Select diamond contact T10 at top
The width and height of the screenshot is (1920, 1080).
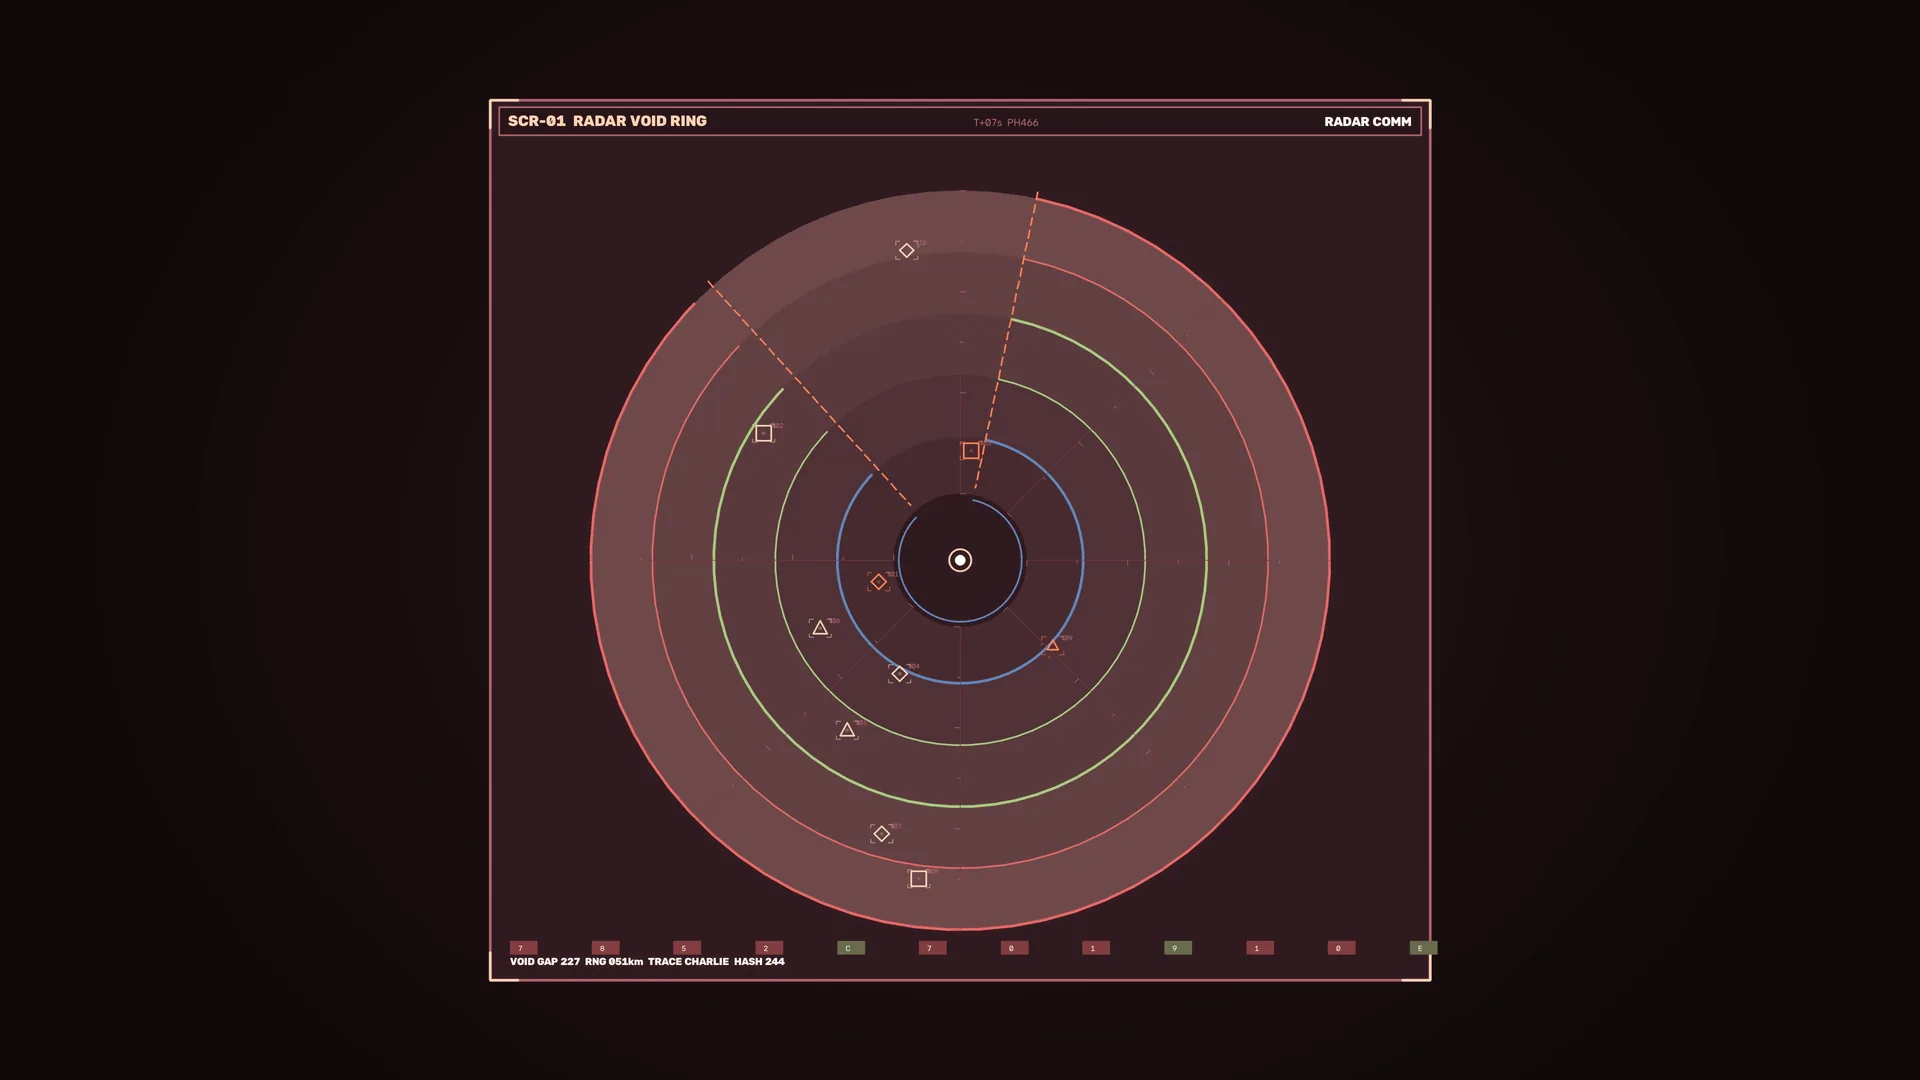pyautogui.click(x=906, y=250)
